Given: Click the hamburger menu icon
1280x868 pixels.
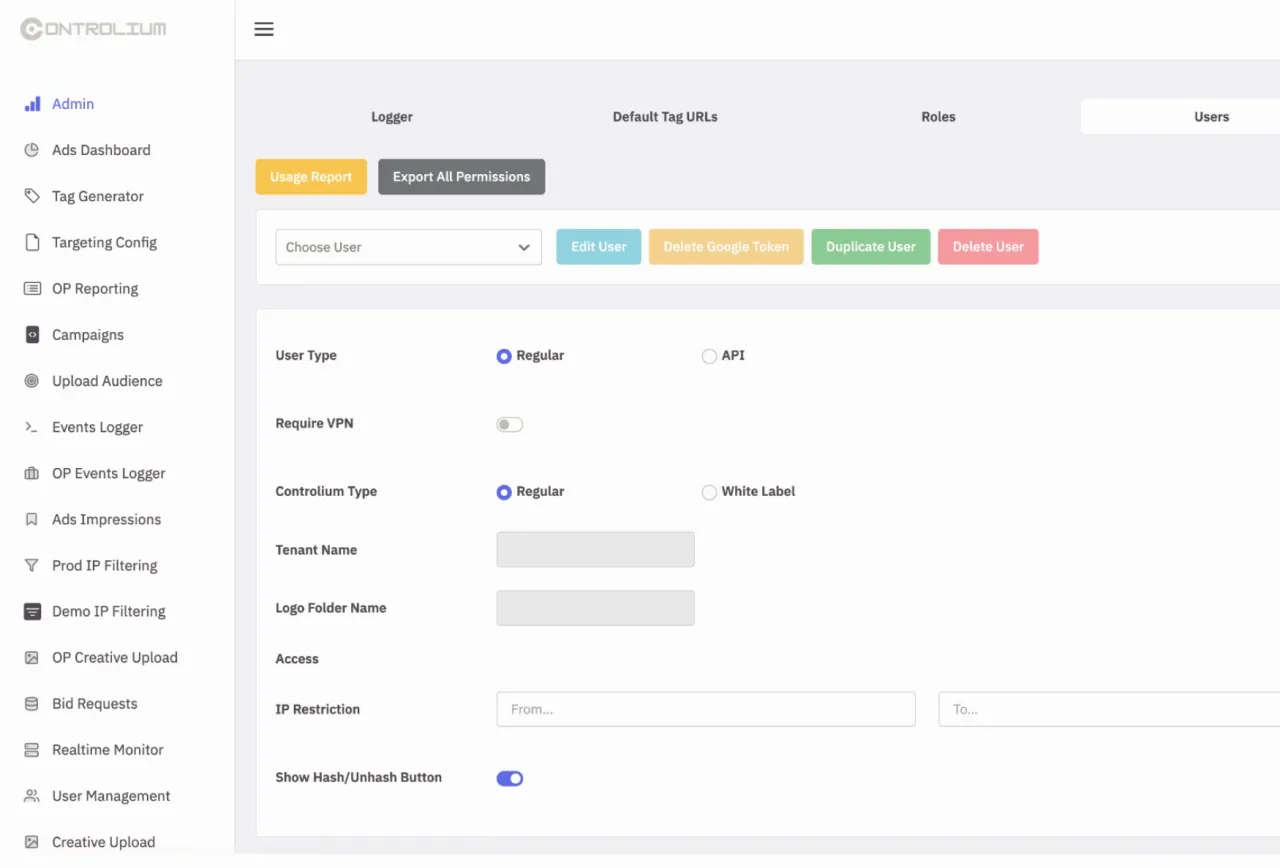Looking at the screenshot, I should tap(264, 29).
